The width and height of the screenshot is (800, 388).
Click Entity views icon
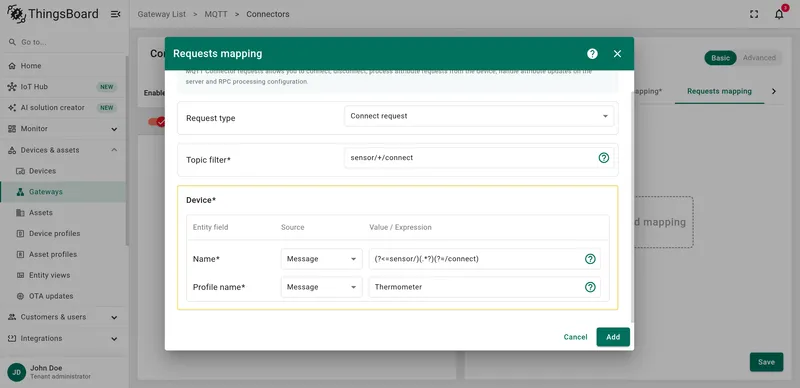click(x=20, y=275)
